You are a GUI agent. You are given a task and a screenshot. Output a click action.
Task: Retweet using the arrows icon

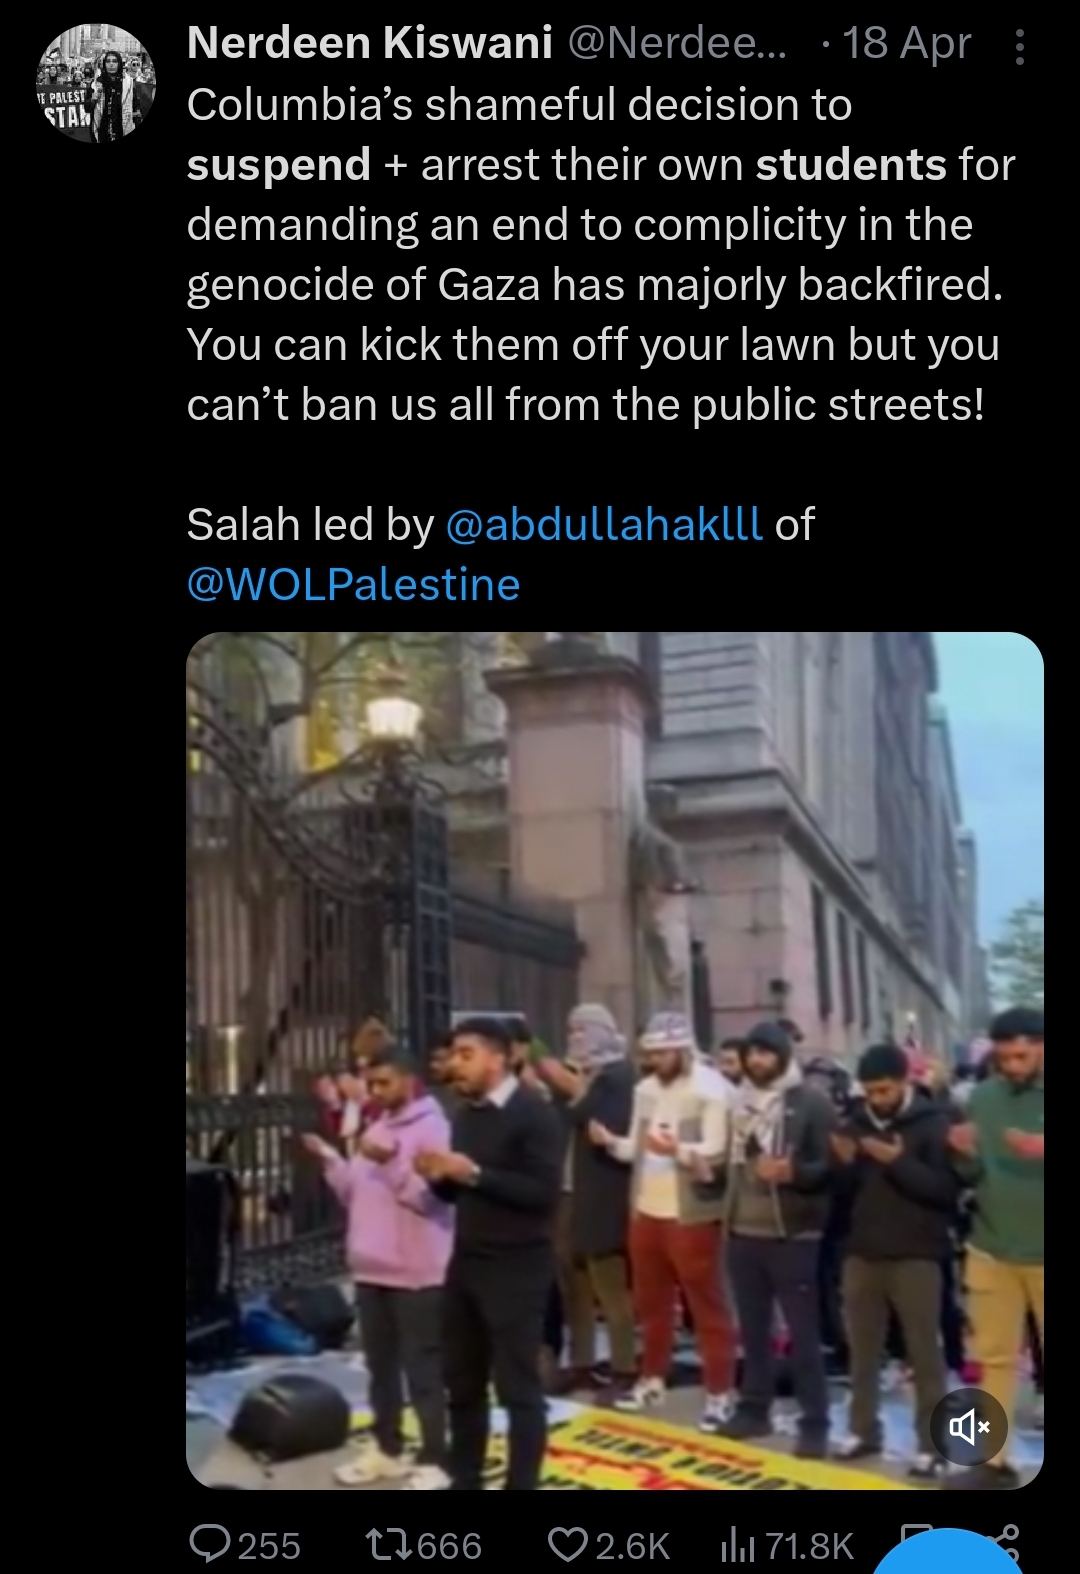389,1545
